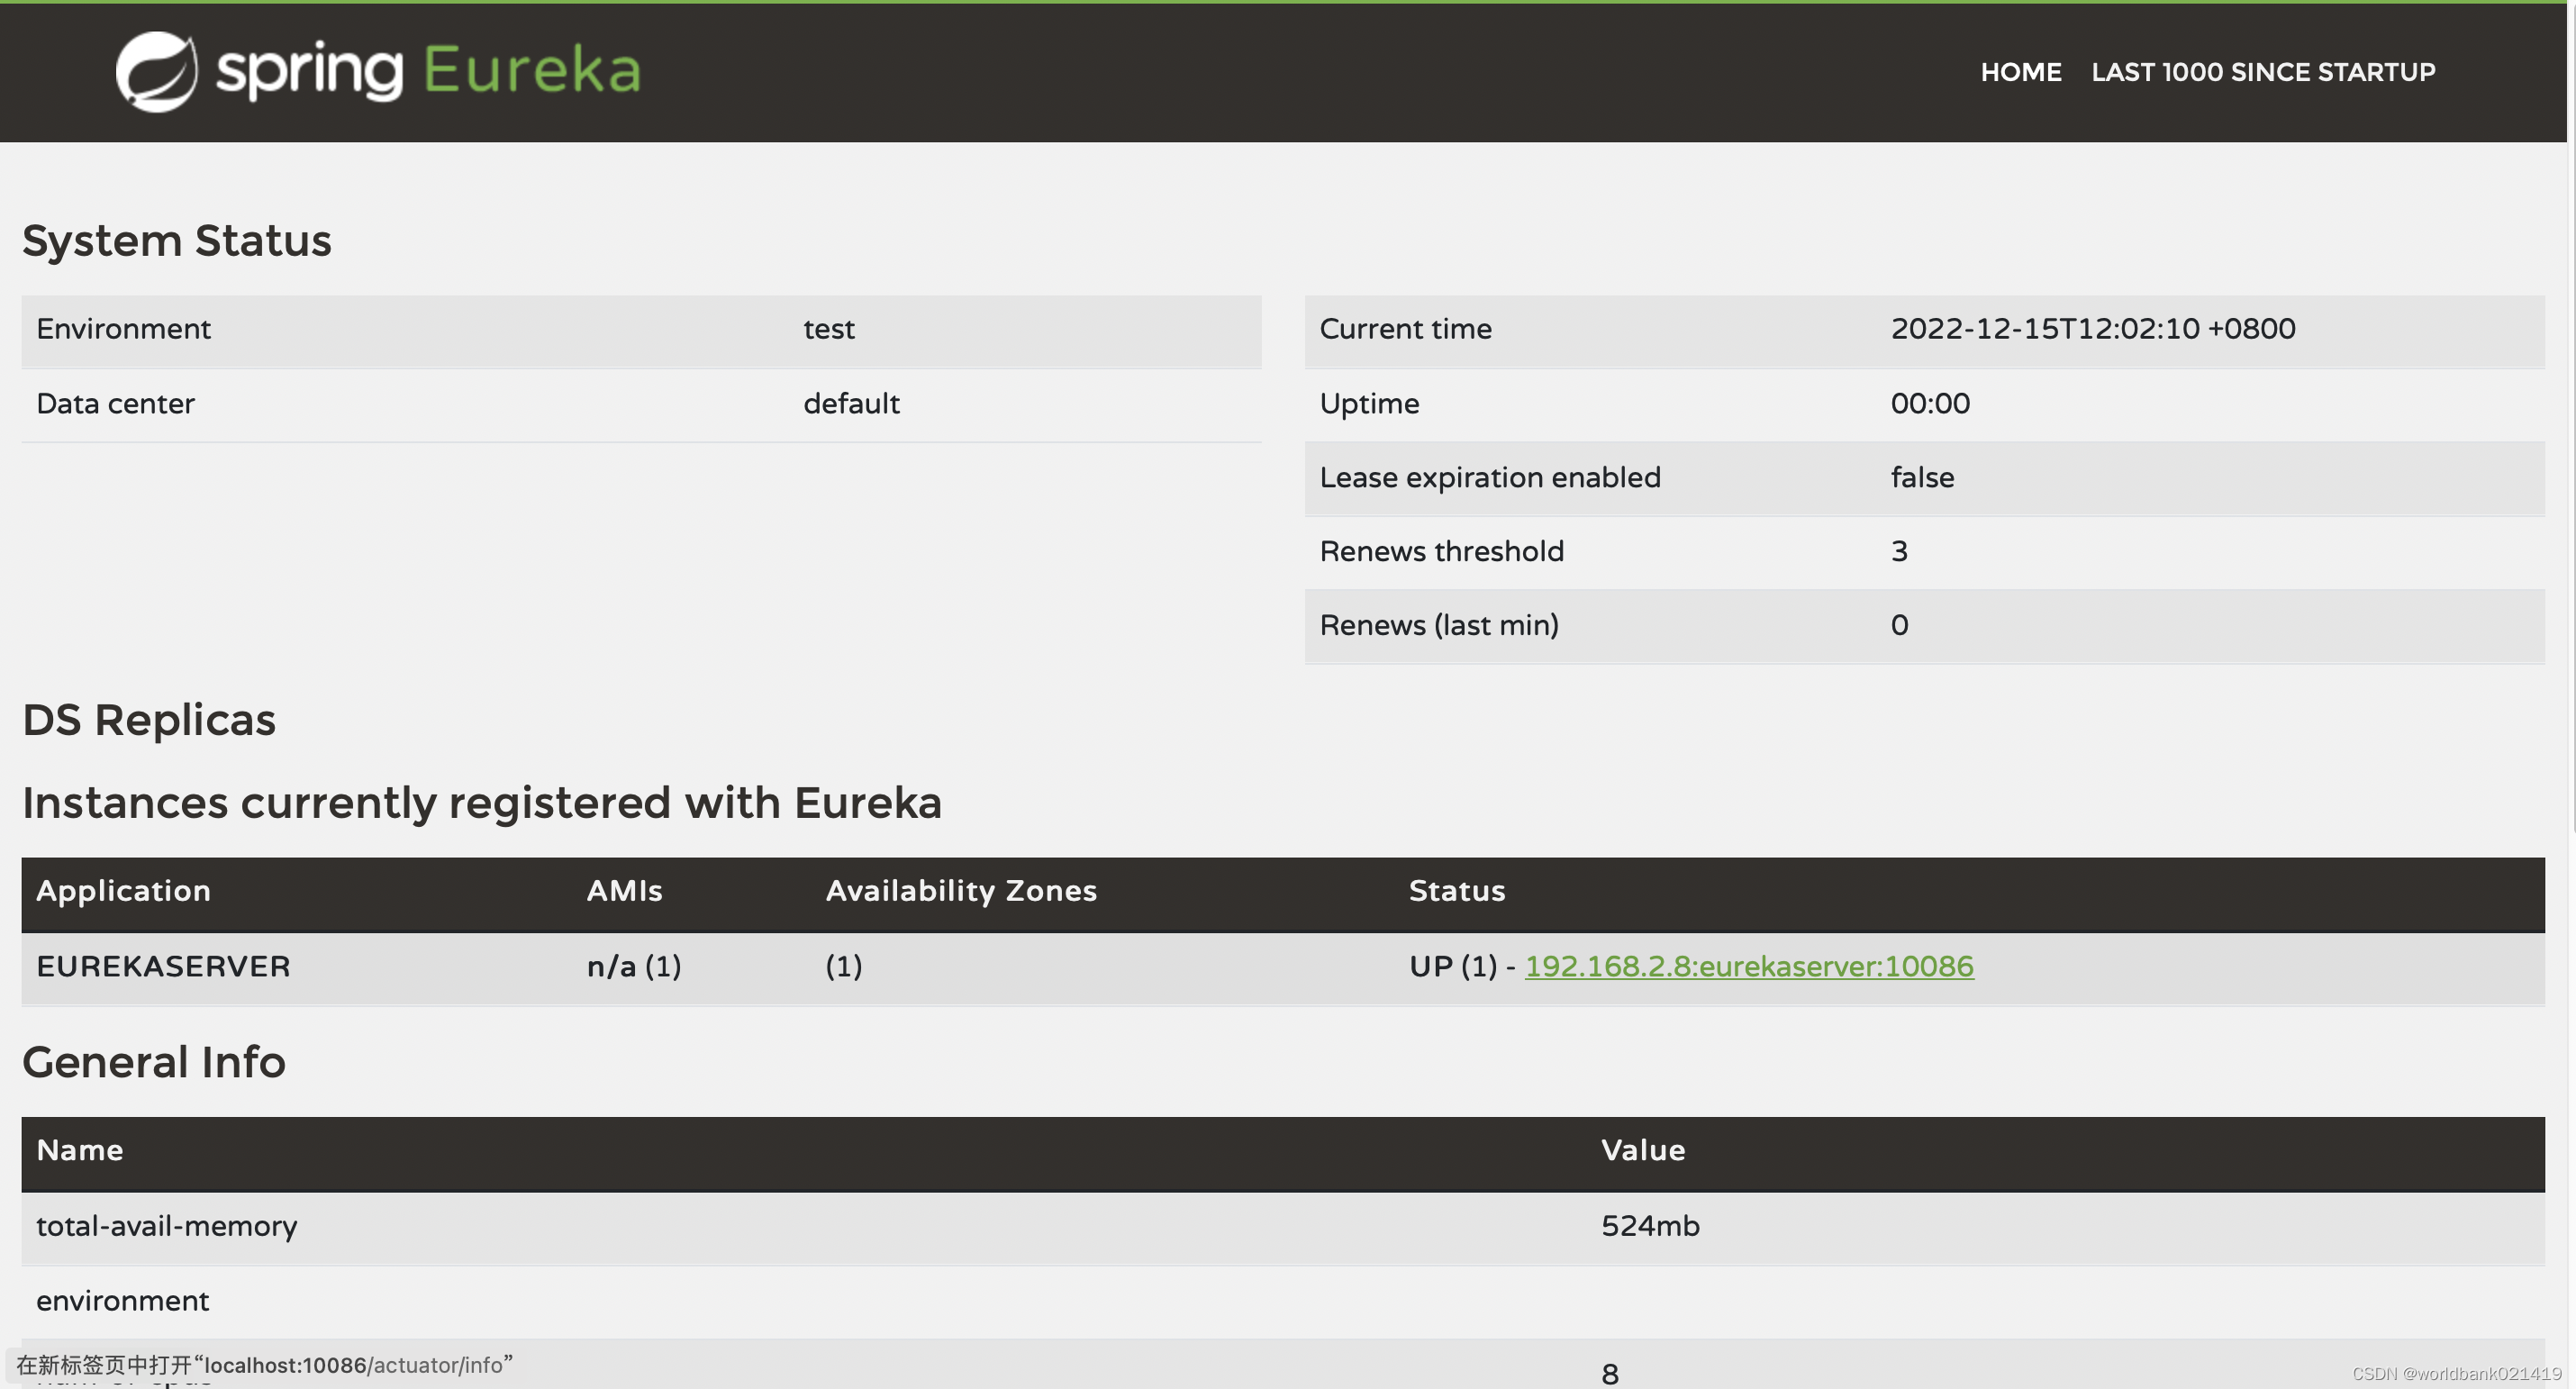Click the renews threshold value 3
The width and height of the screenshot is (2576, 1389).
click(1899, 551)
